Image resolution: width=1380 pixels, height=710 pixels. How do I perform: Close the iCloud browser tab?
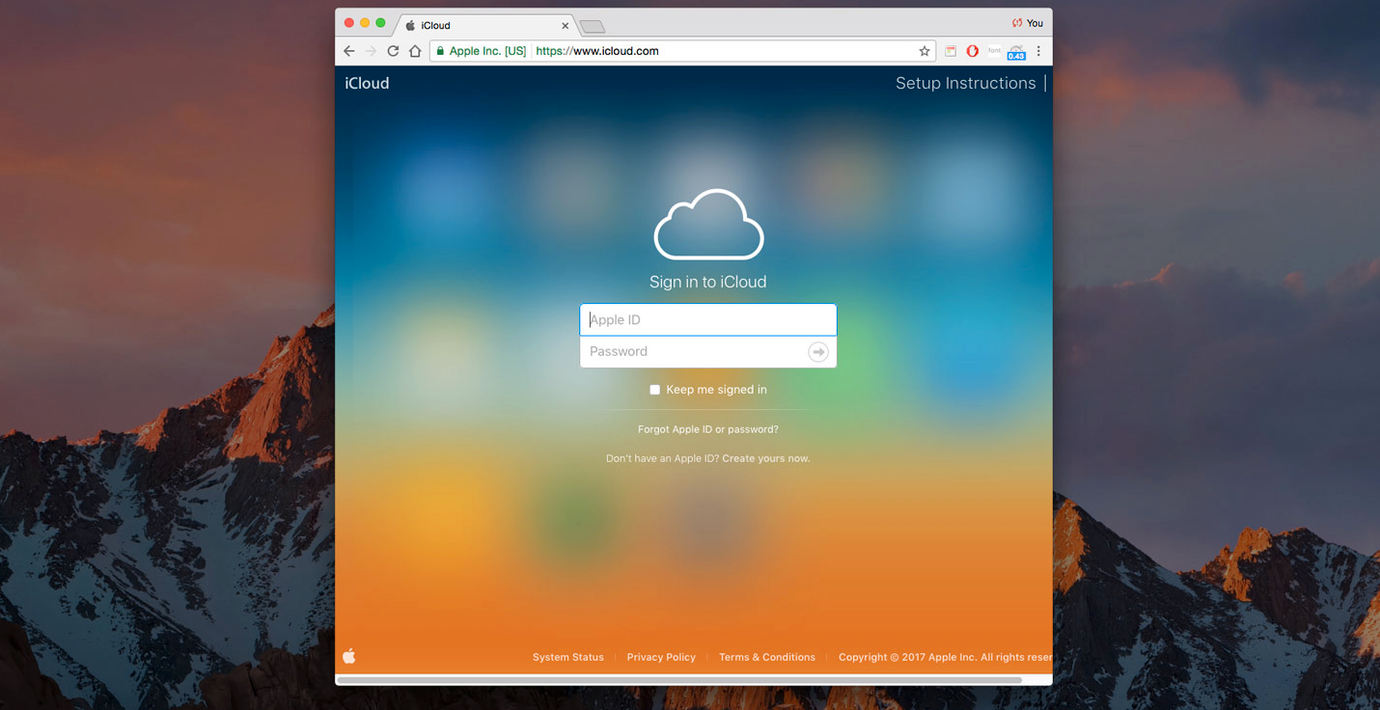click(x=565, y=26)
